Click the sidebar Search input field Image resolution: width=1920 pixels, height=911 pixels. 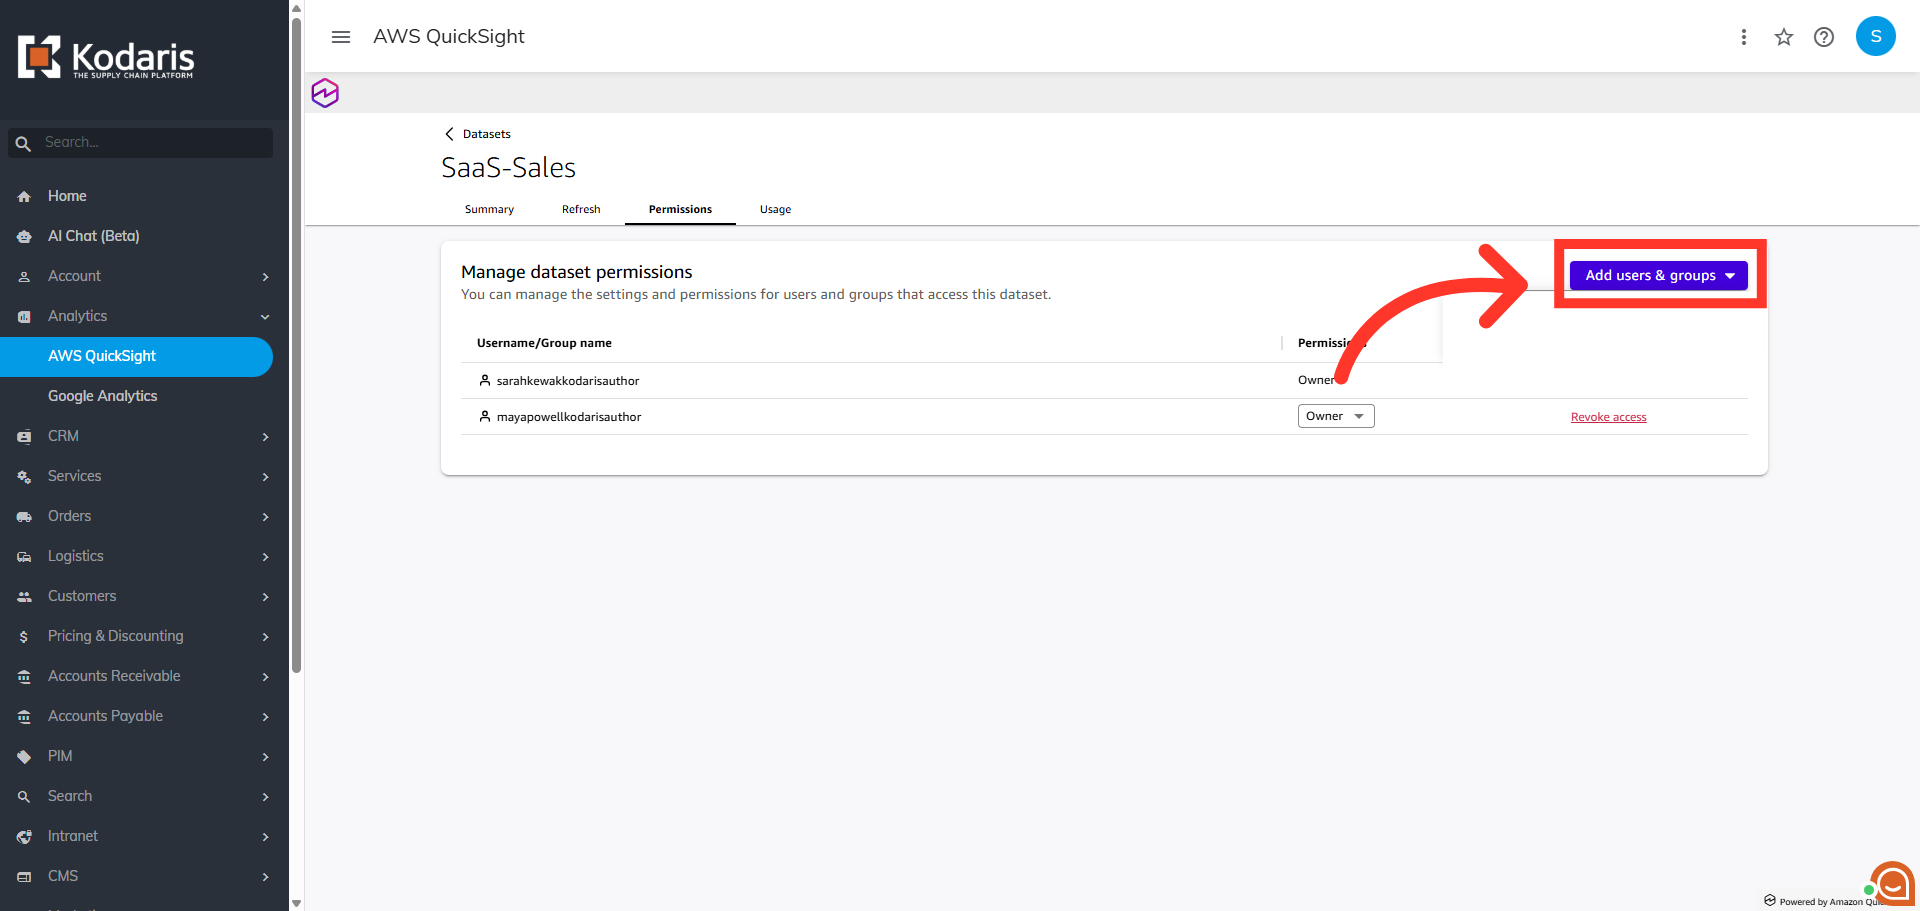click(141, 142)
